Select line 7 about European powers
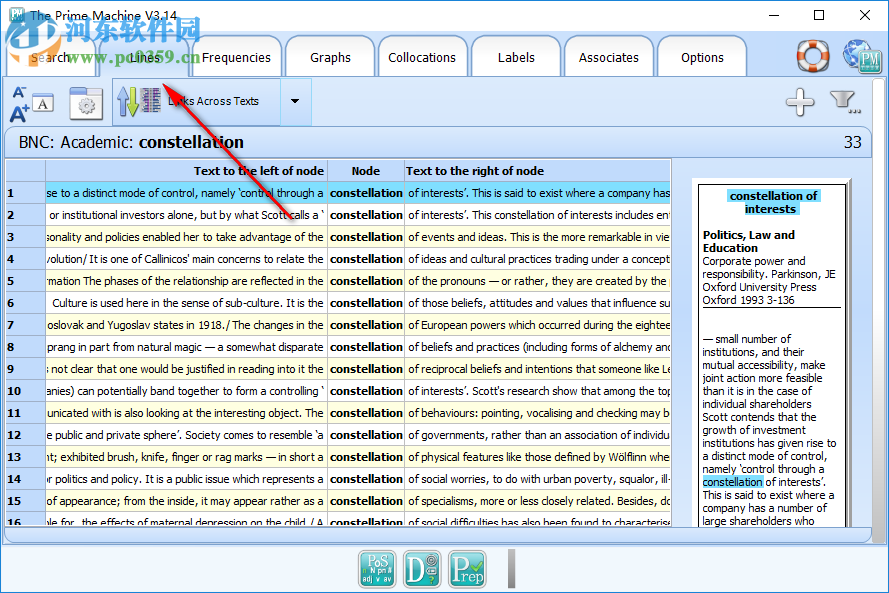Viewport: 889px width, 593px height. (x=338, y=325)
